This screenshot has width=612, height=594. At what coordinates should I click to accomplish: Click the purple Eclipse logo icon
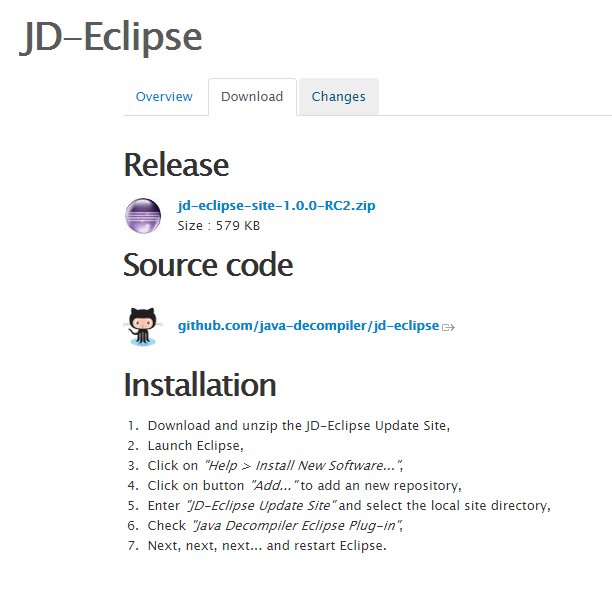pos(143,216)
